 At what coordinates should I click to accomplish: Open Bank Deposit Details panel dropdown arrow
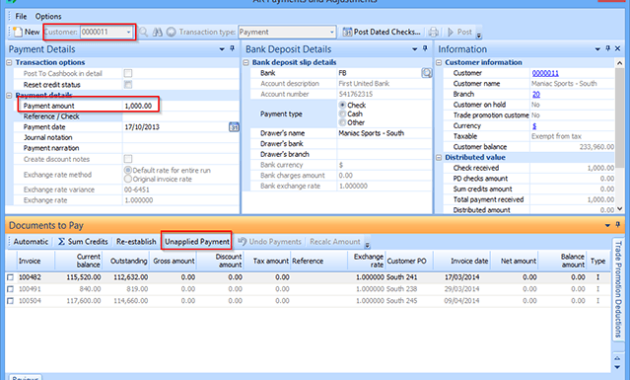[x=415, y=49]
